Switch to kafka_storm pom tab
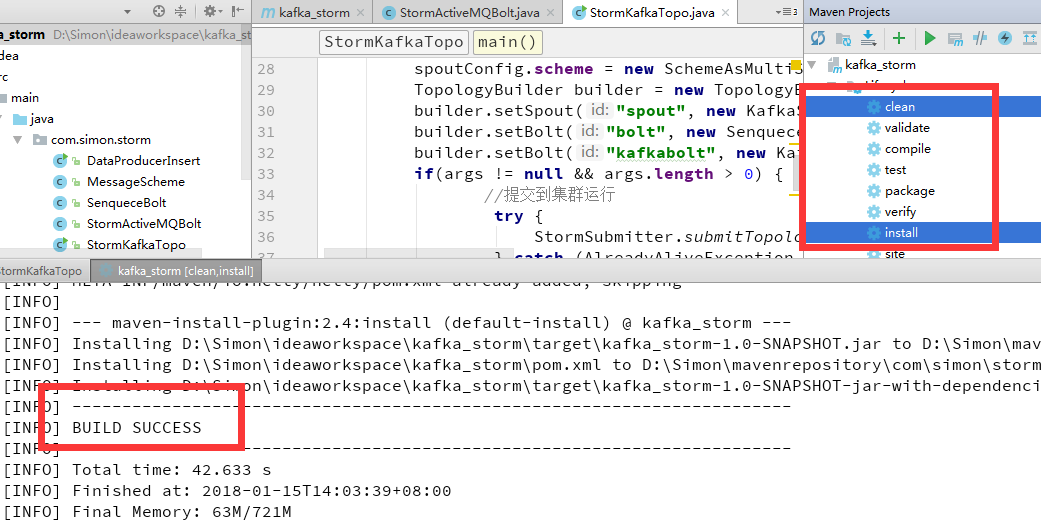This screenshot has height=526, width=1041. coord(313,13)
